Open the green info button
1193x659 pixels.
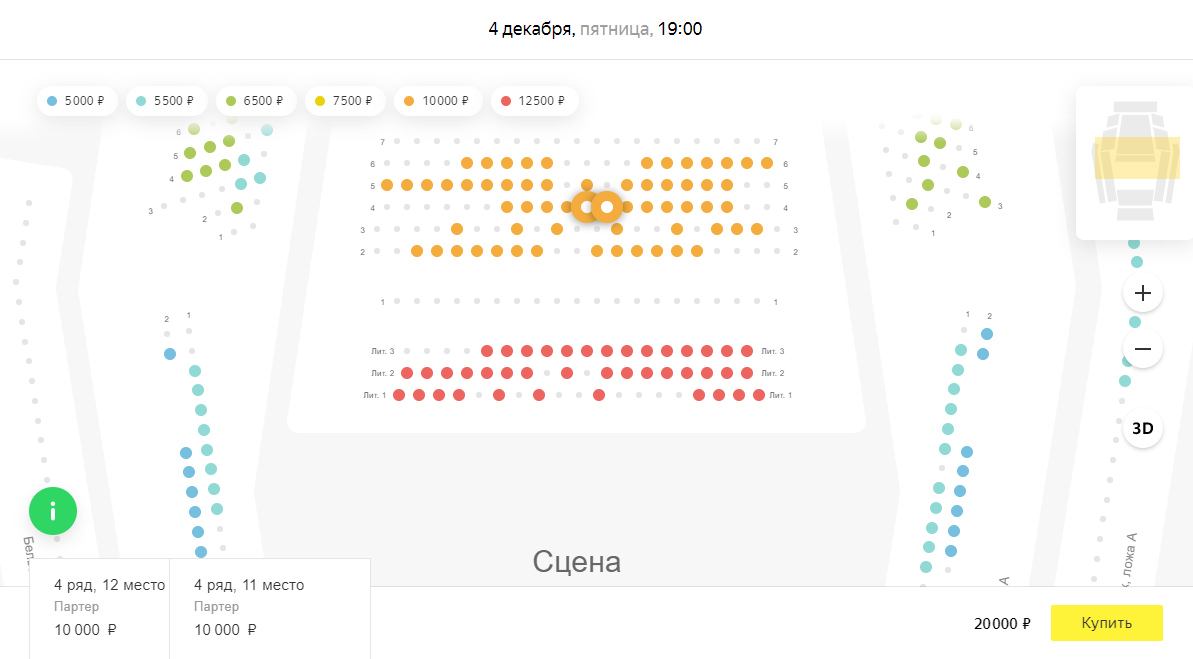[53, 511]
